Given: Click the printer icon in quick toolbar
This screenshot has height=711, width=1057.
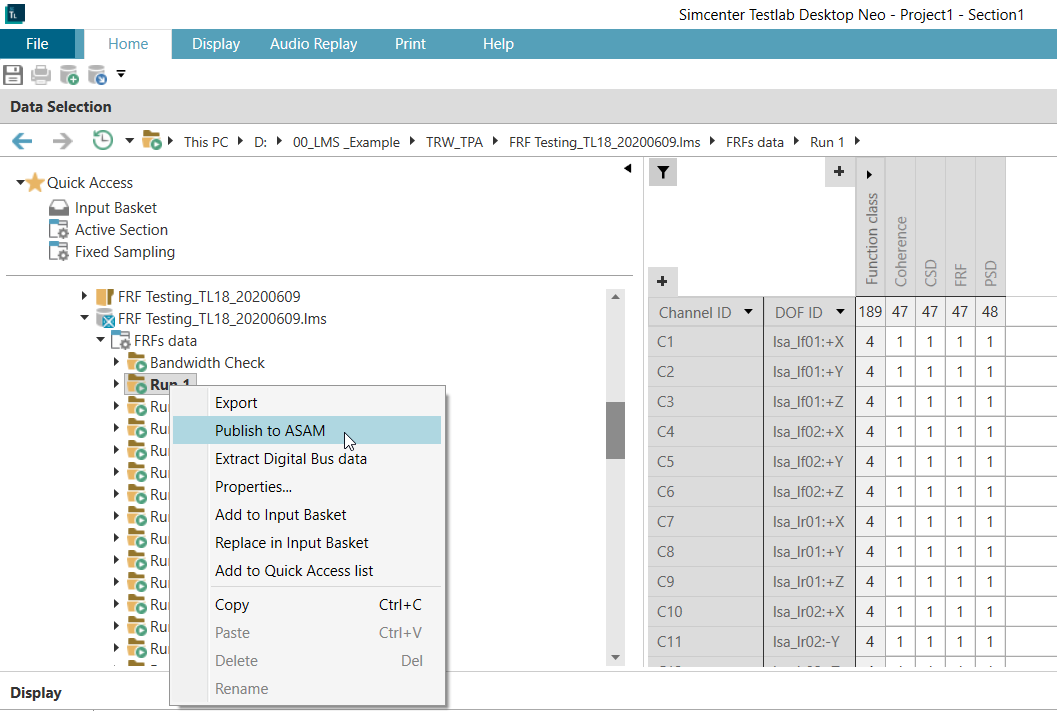Looking at the screenshot, I should click(x=40, y=74).
